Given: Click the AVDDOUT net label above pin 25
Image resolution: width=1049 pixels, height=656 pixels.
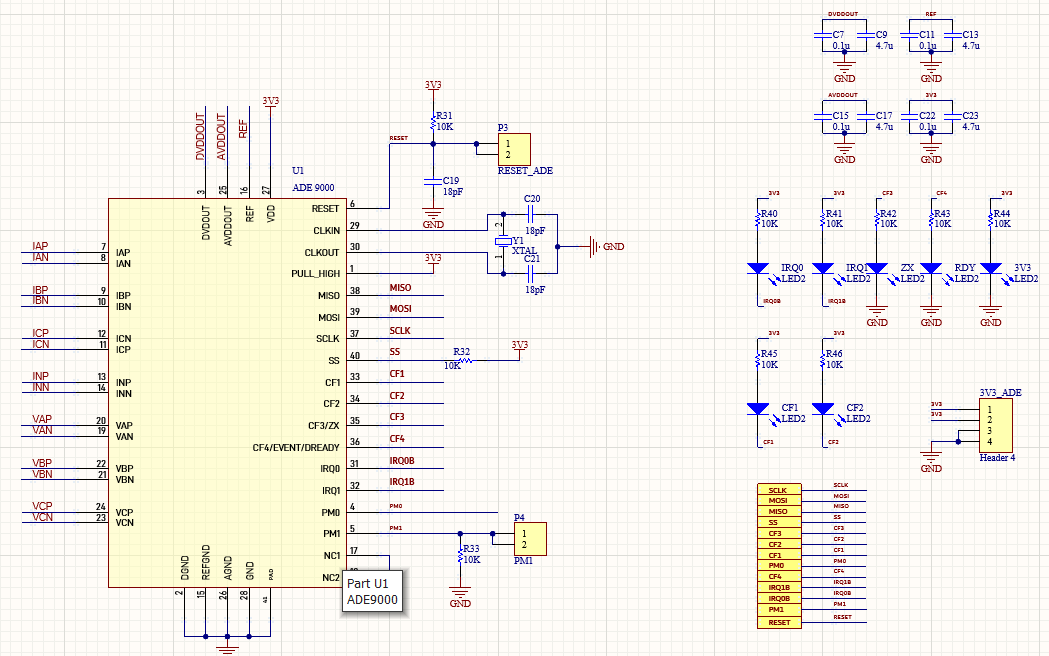Looking at the screenshot, I should [221, 136].
